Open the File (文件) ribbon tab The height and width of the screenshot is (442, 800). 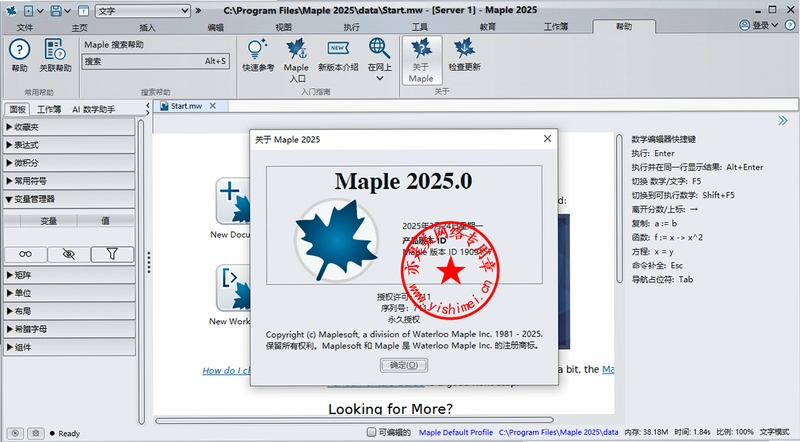pyautogui.click(x=24, y=27)
